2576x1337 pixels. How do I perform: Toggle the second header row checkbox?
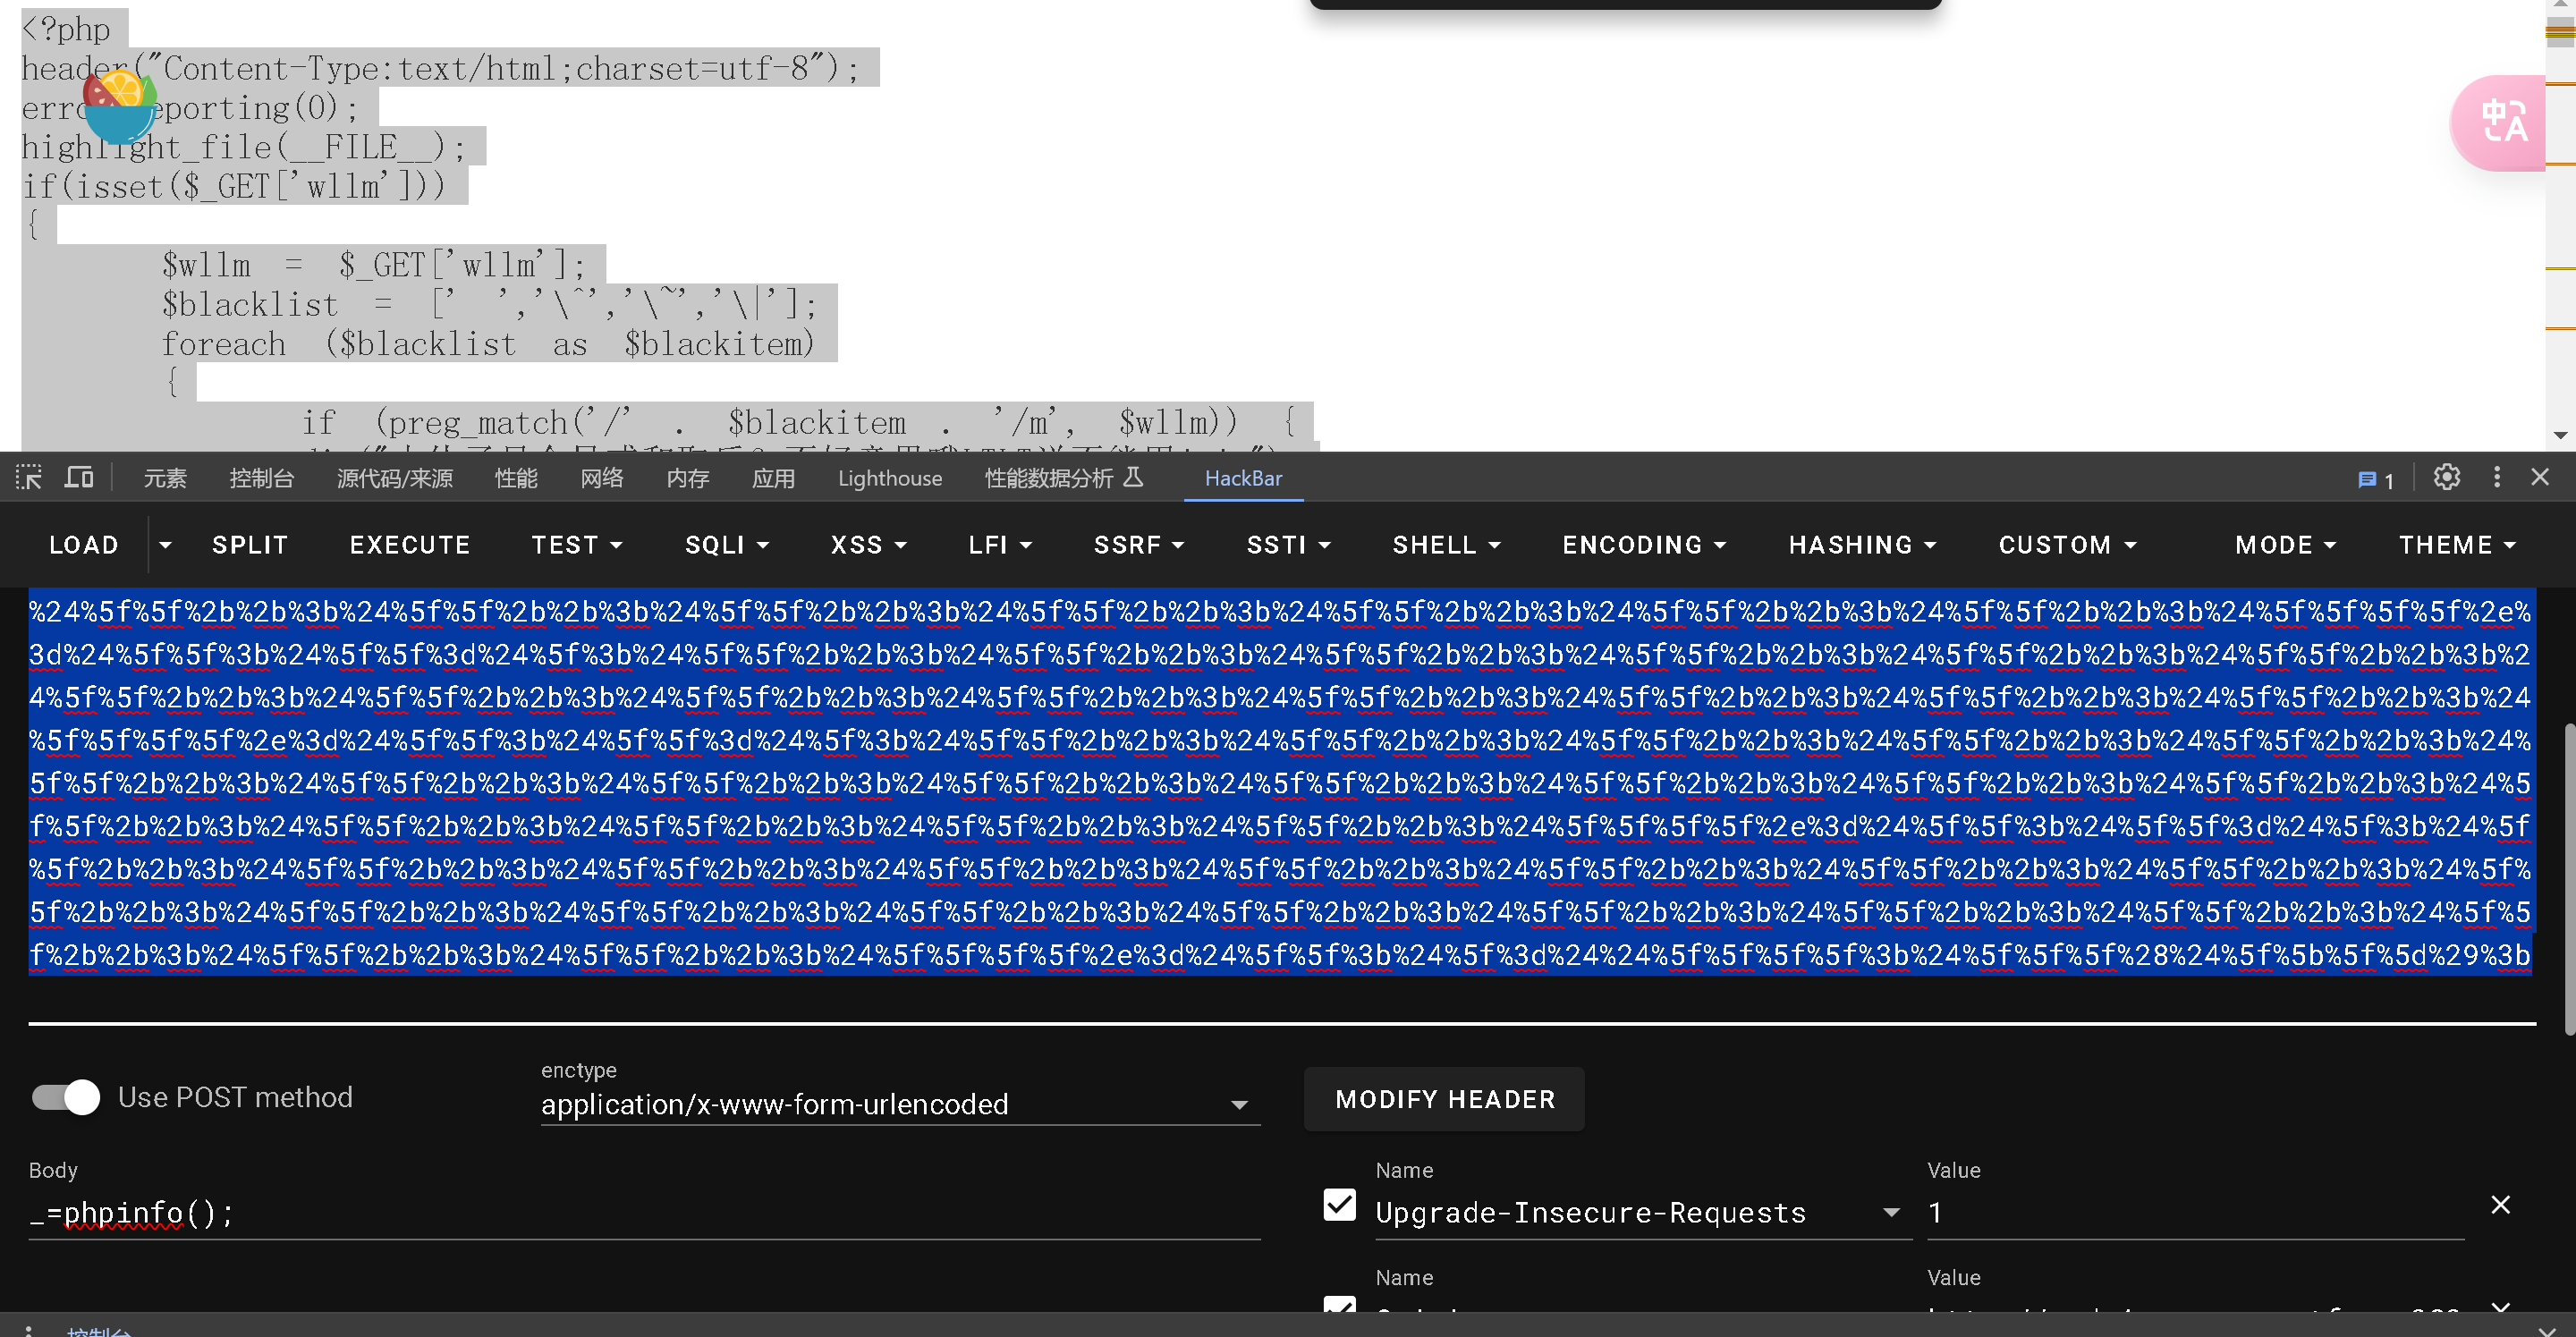(1339, 1304)
